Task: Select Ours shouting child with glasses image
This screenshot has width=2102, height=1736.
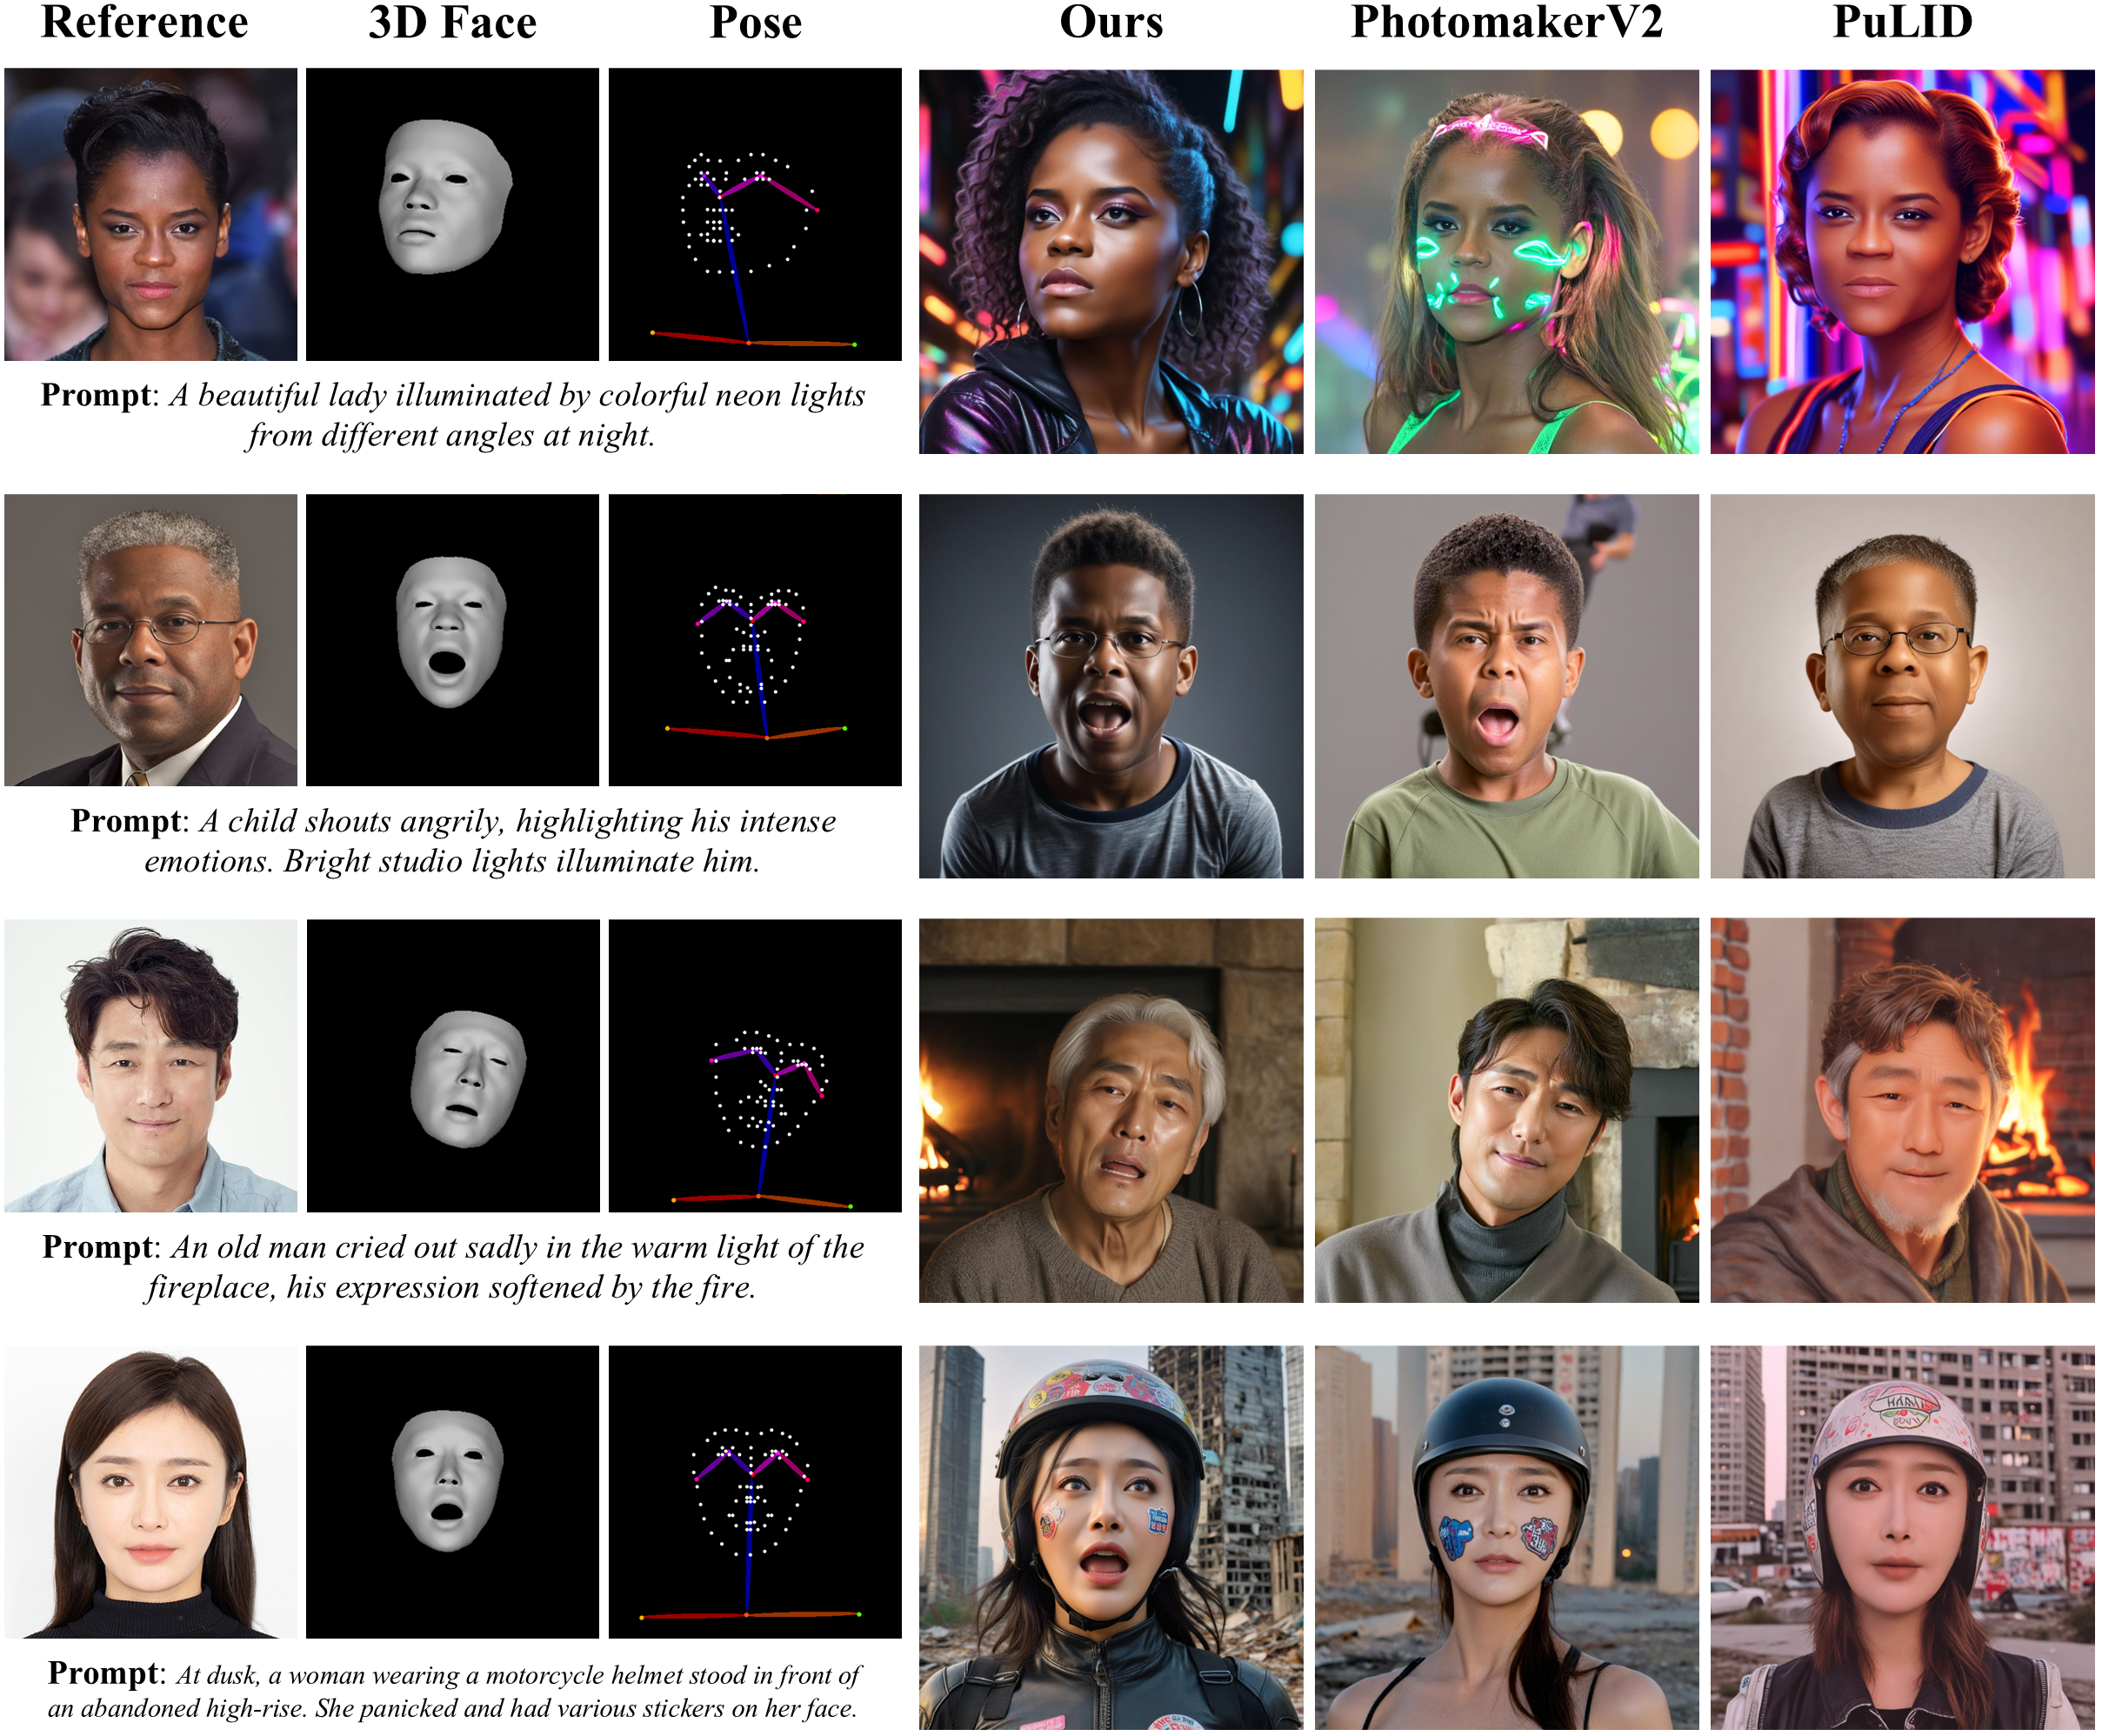Action: click(1111, 686)
